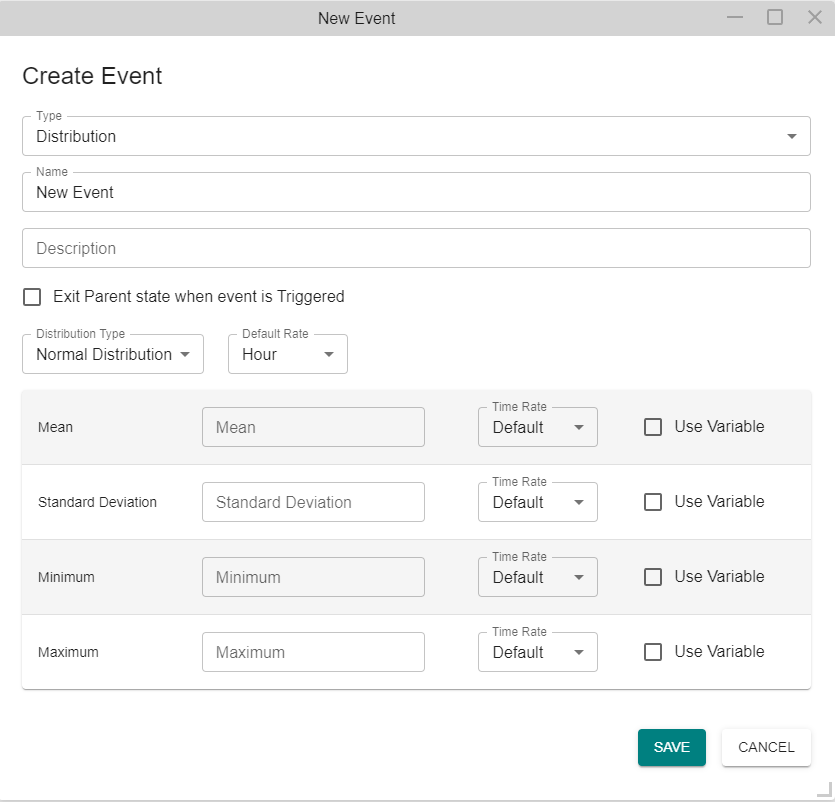Screen dimensions: 835x802
Task: Open Time Rate dropdown for Maximum
Action: 537,652
